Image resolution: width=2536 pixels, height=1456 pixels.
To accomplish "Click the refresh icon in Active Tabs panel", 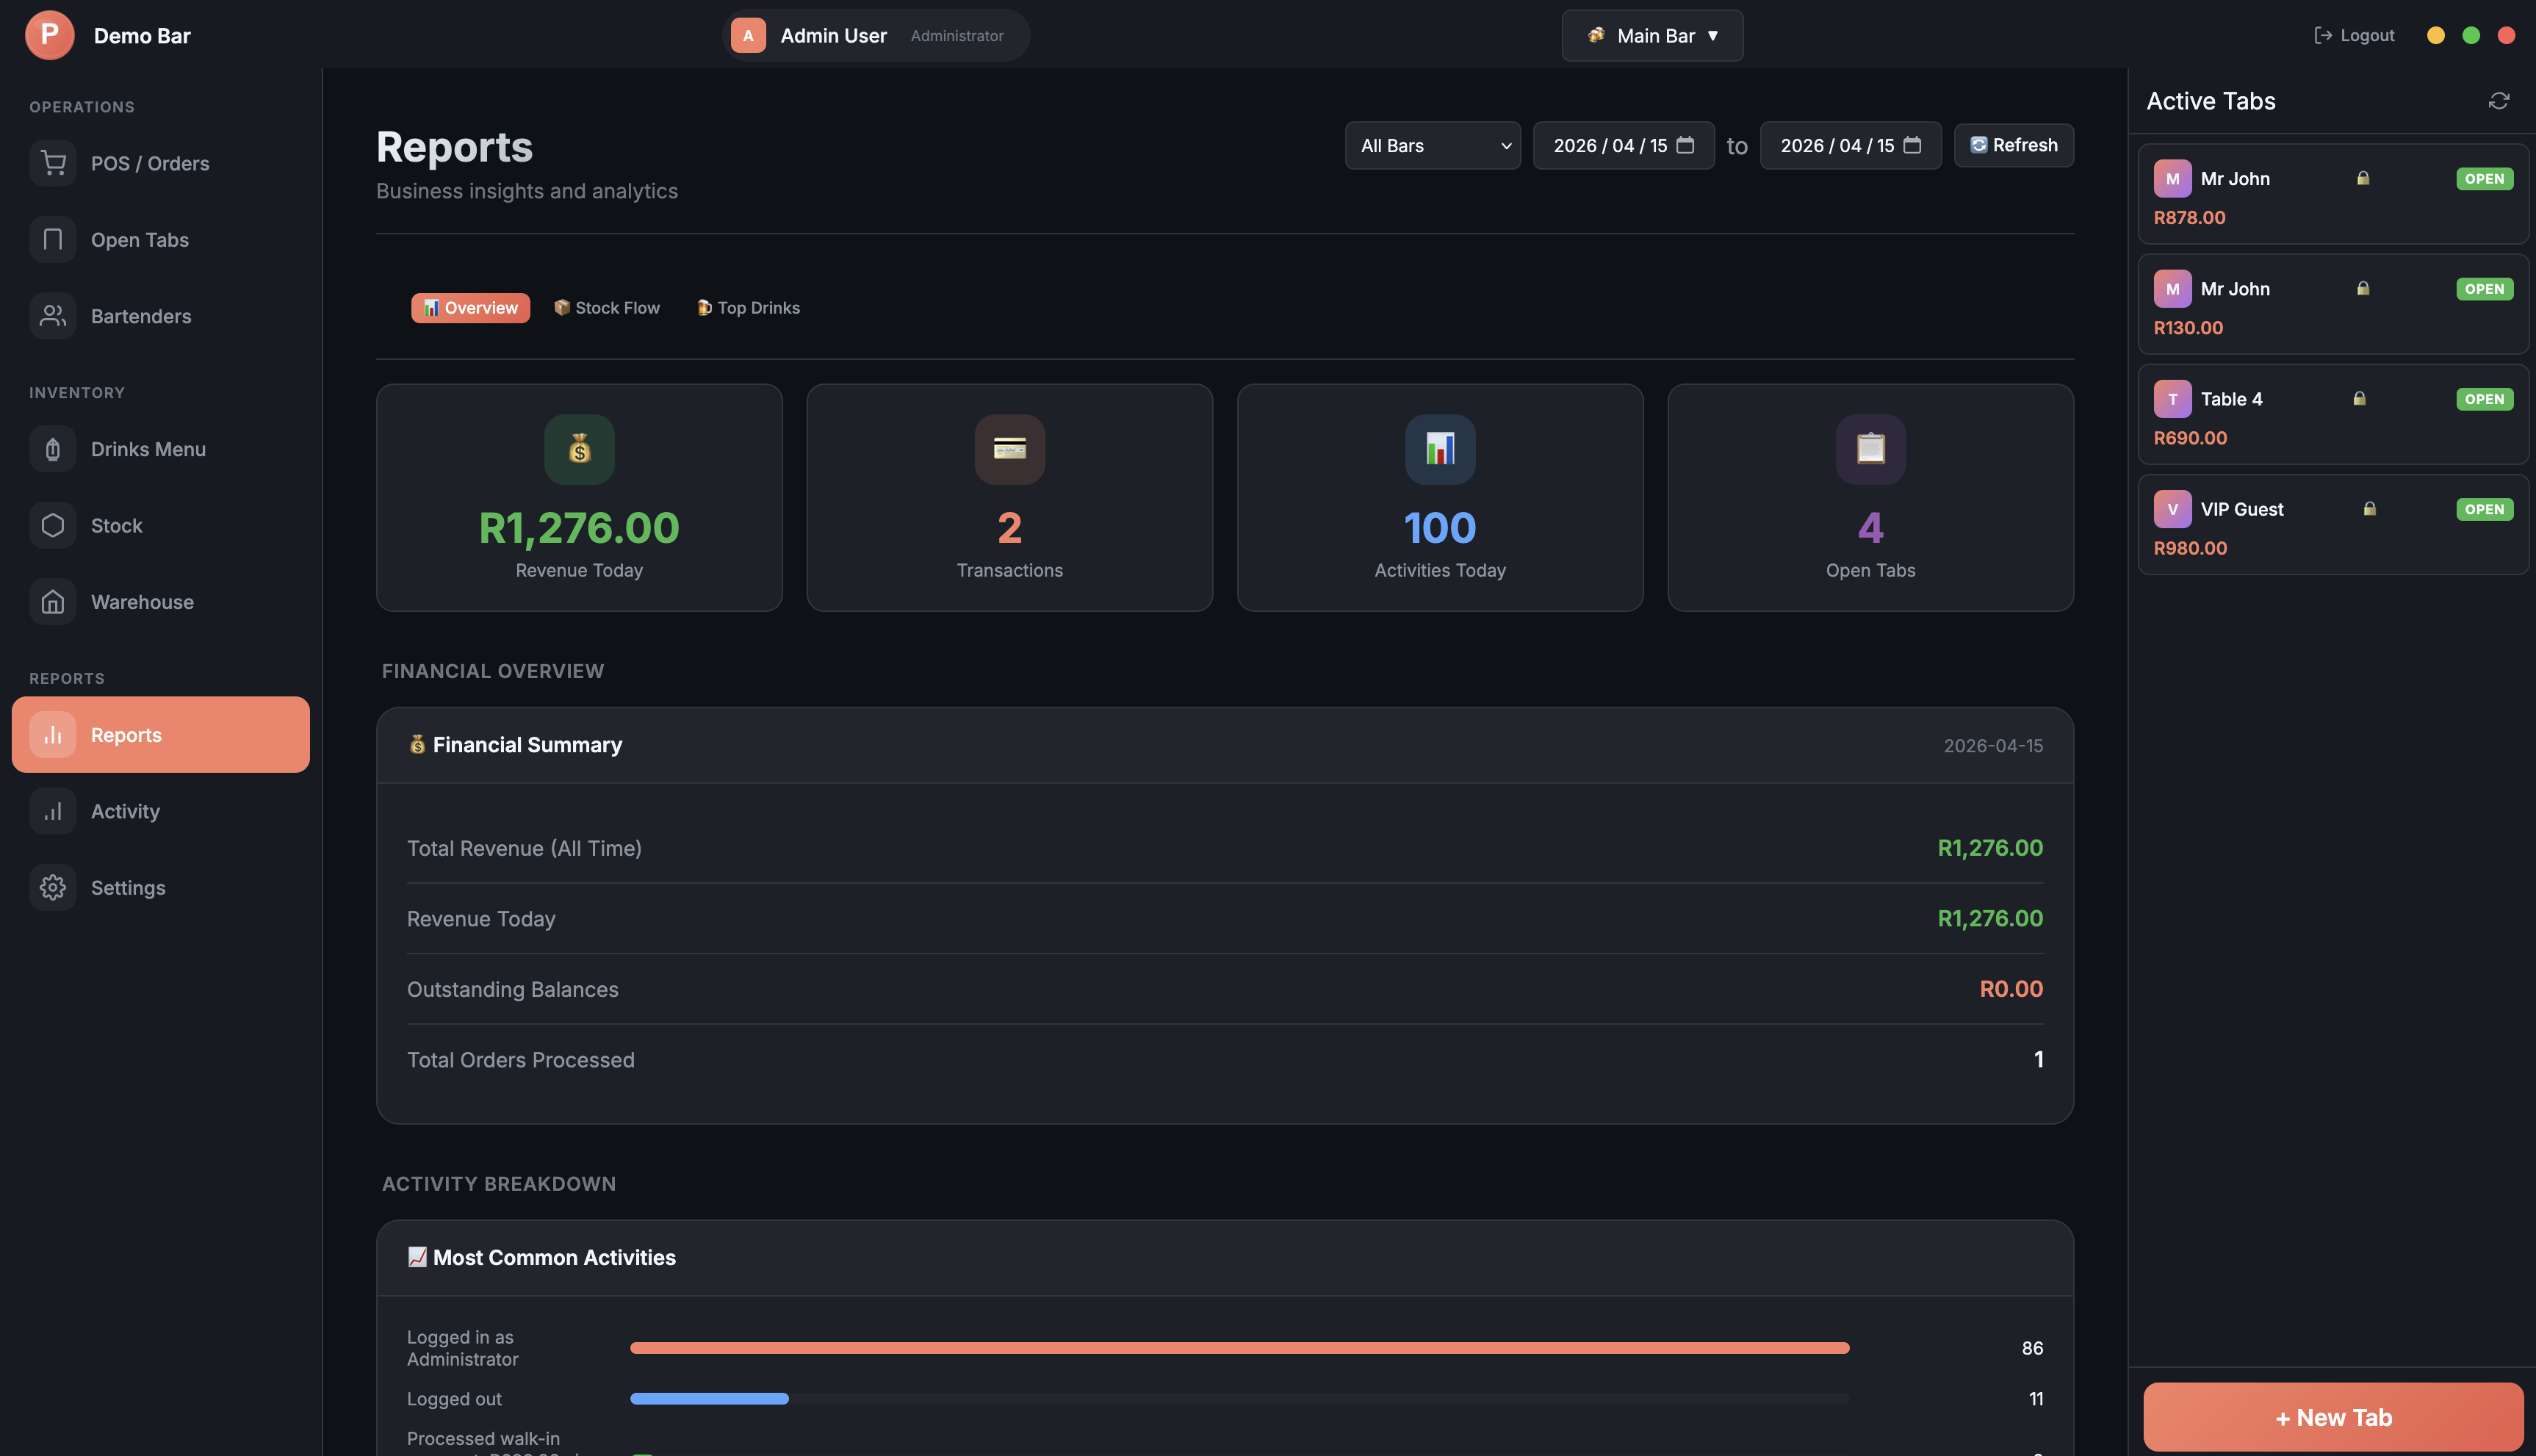I will click(x=2499, y=101).
